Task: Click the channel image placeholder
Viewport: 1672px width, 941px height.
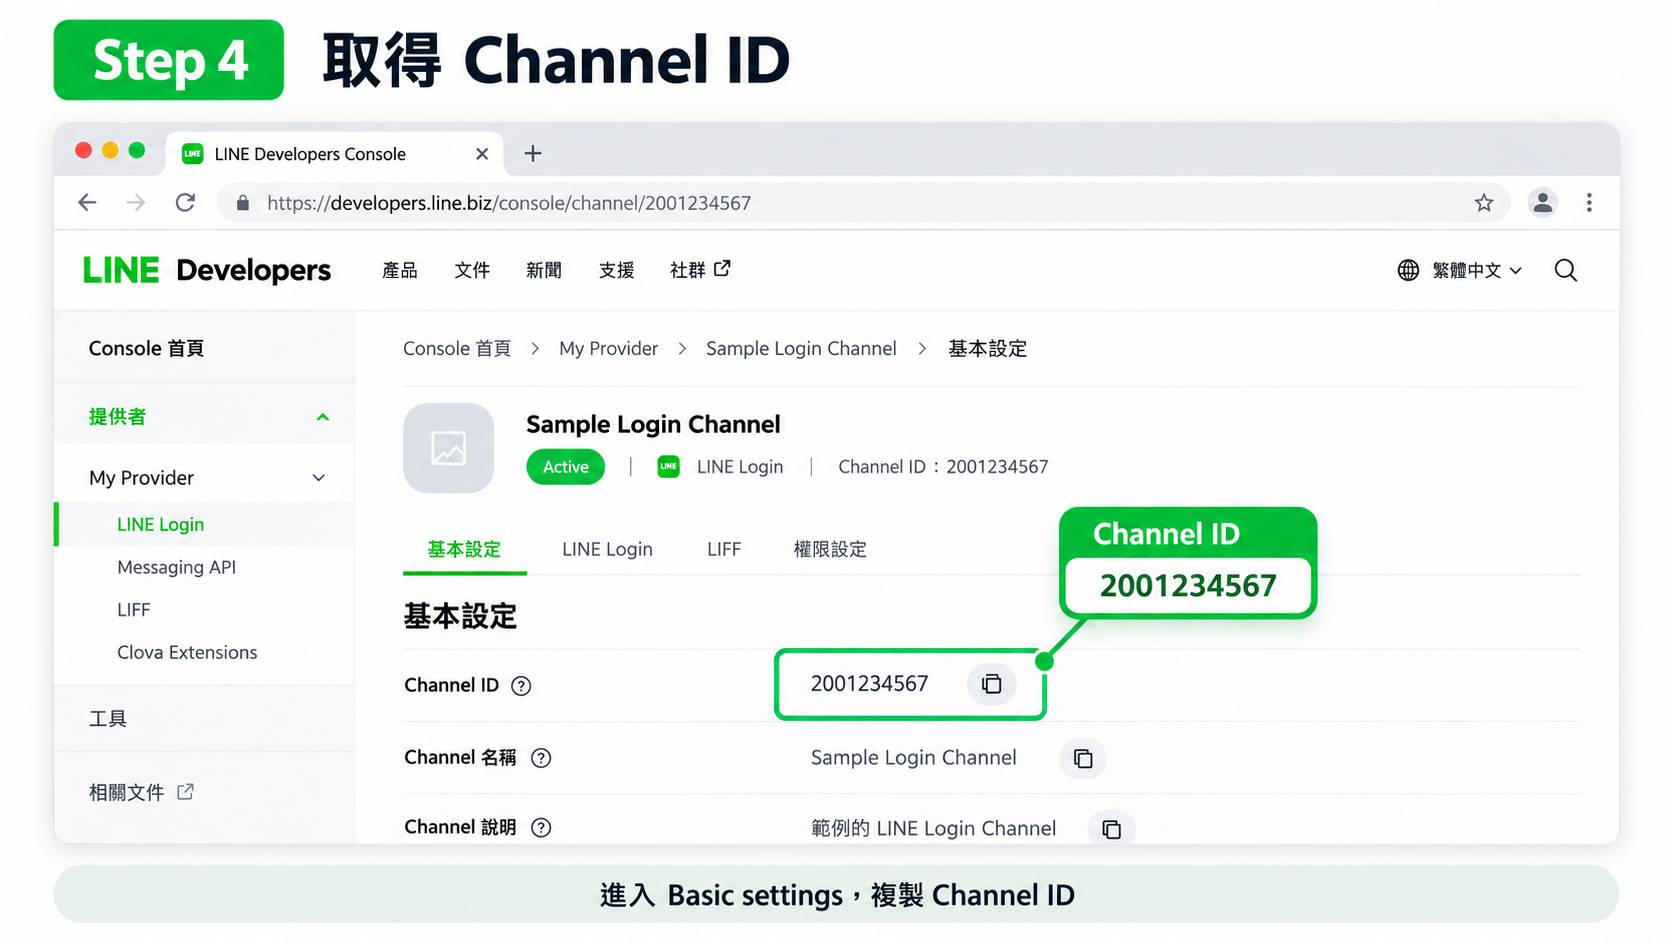Action: click(x=448, y=448)
